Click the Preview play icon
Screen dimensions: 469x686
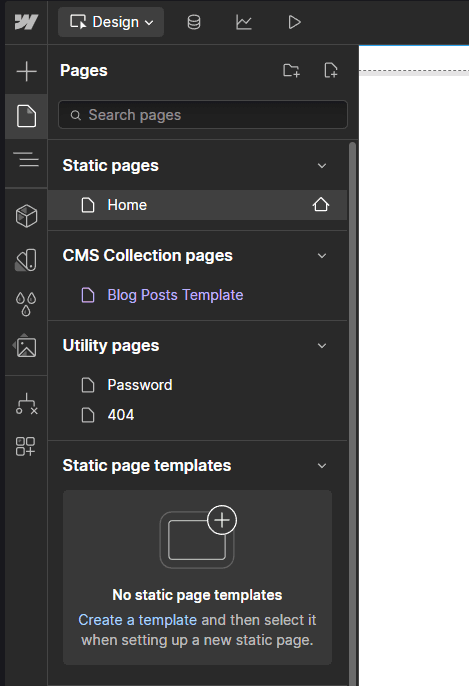point(294,22)
